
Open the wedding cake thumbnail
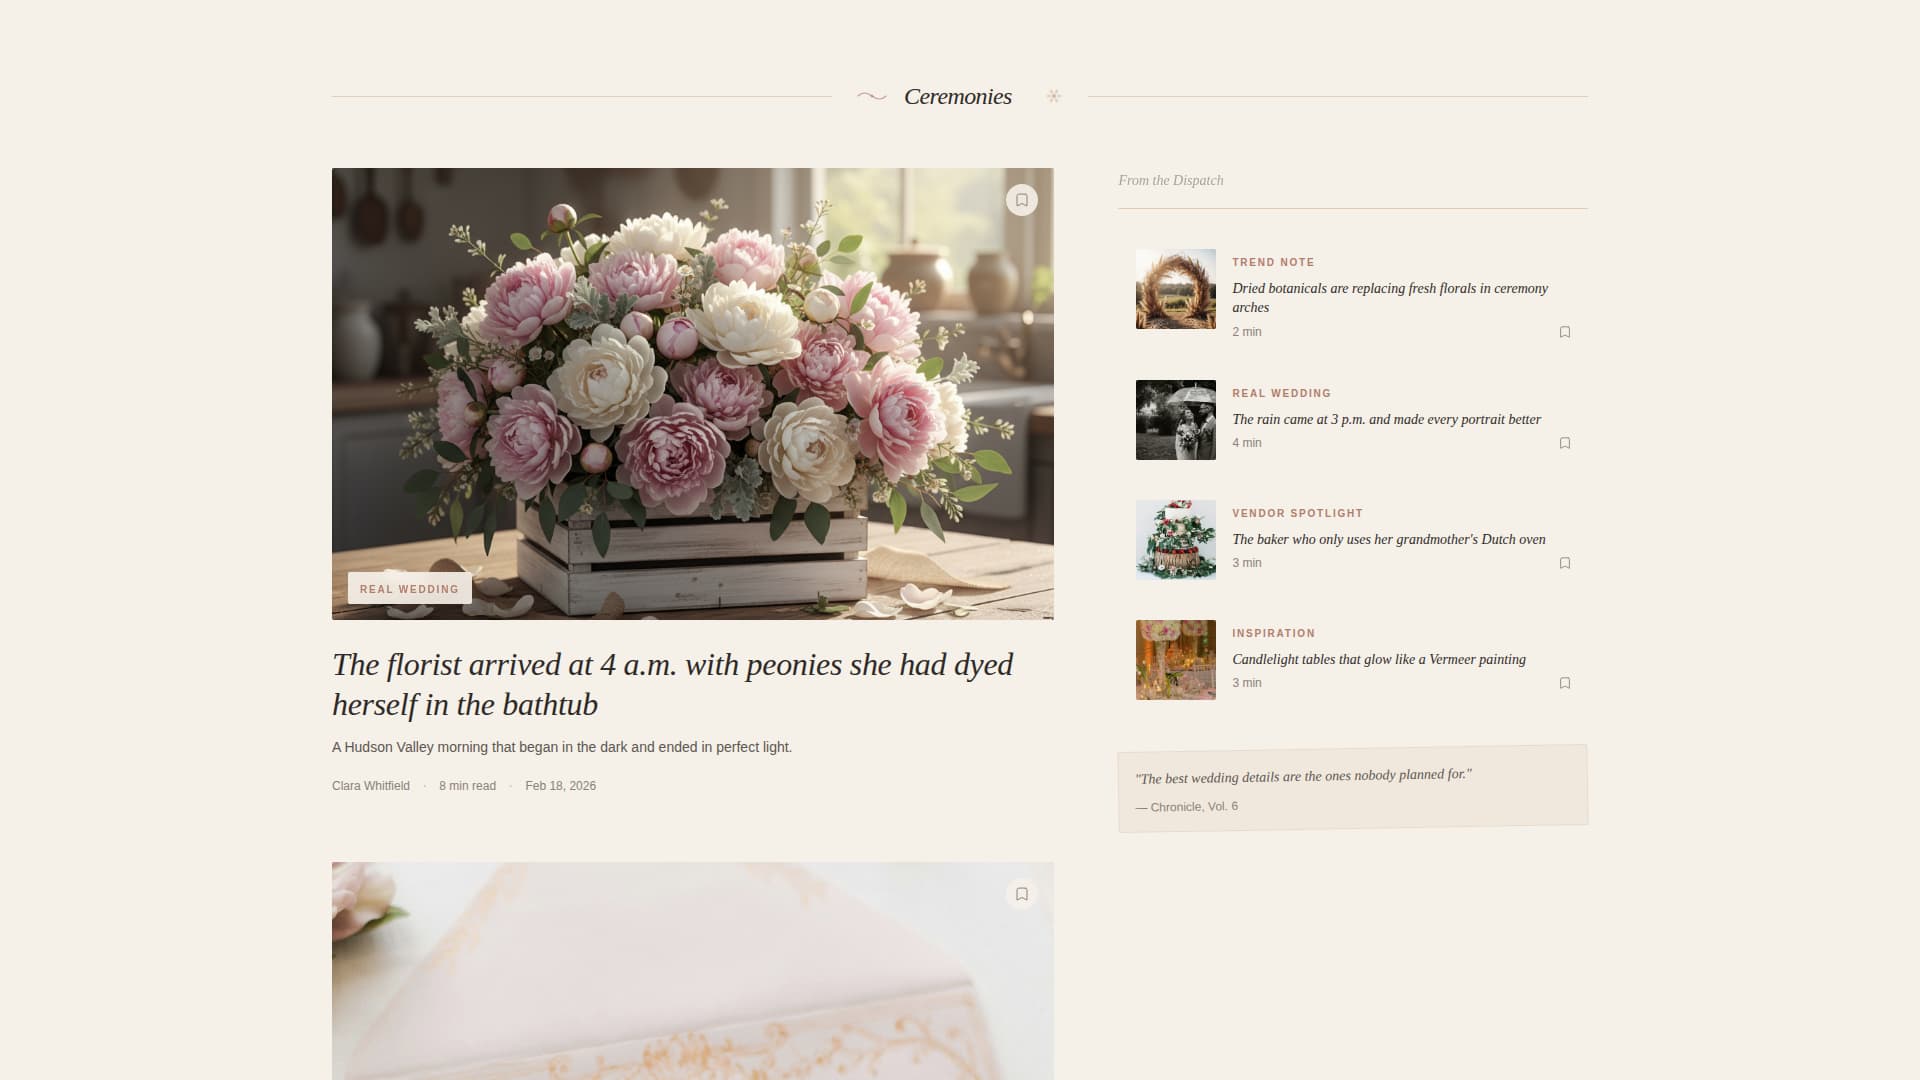point(1175,540)
